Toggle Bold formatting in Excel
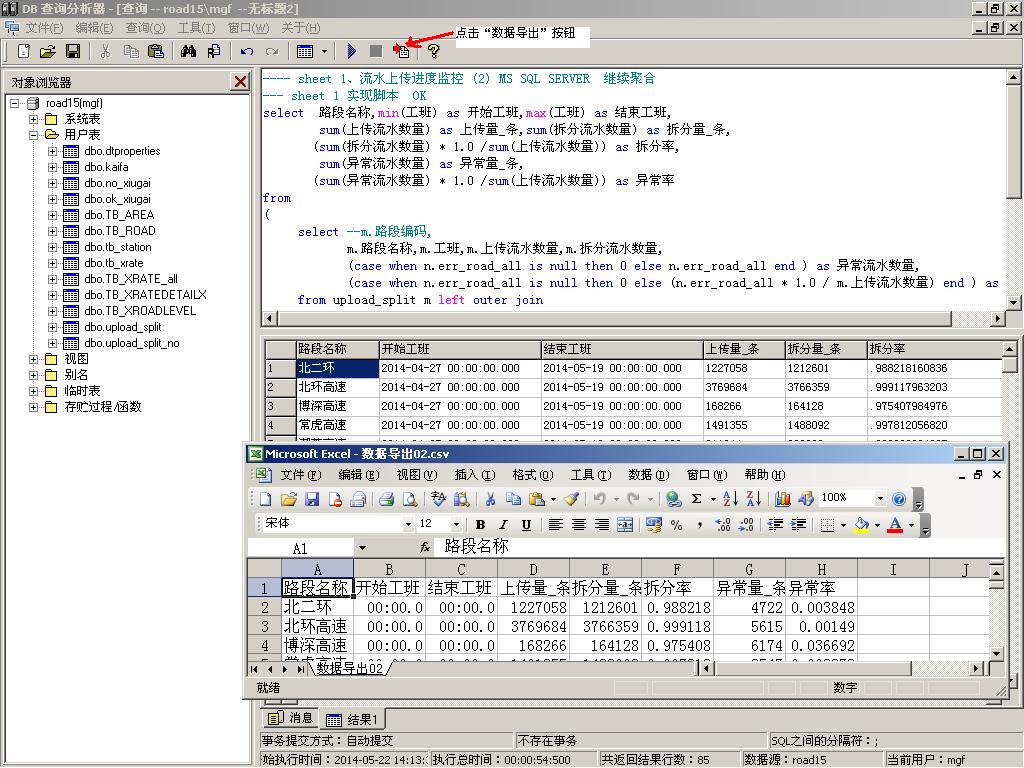 (481, 524)
